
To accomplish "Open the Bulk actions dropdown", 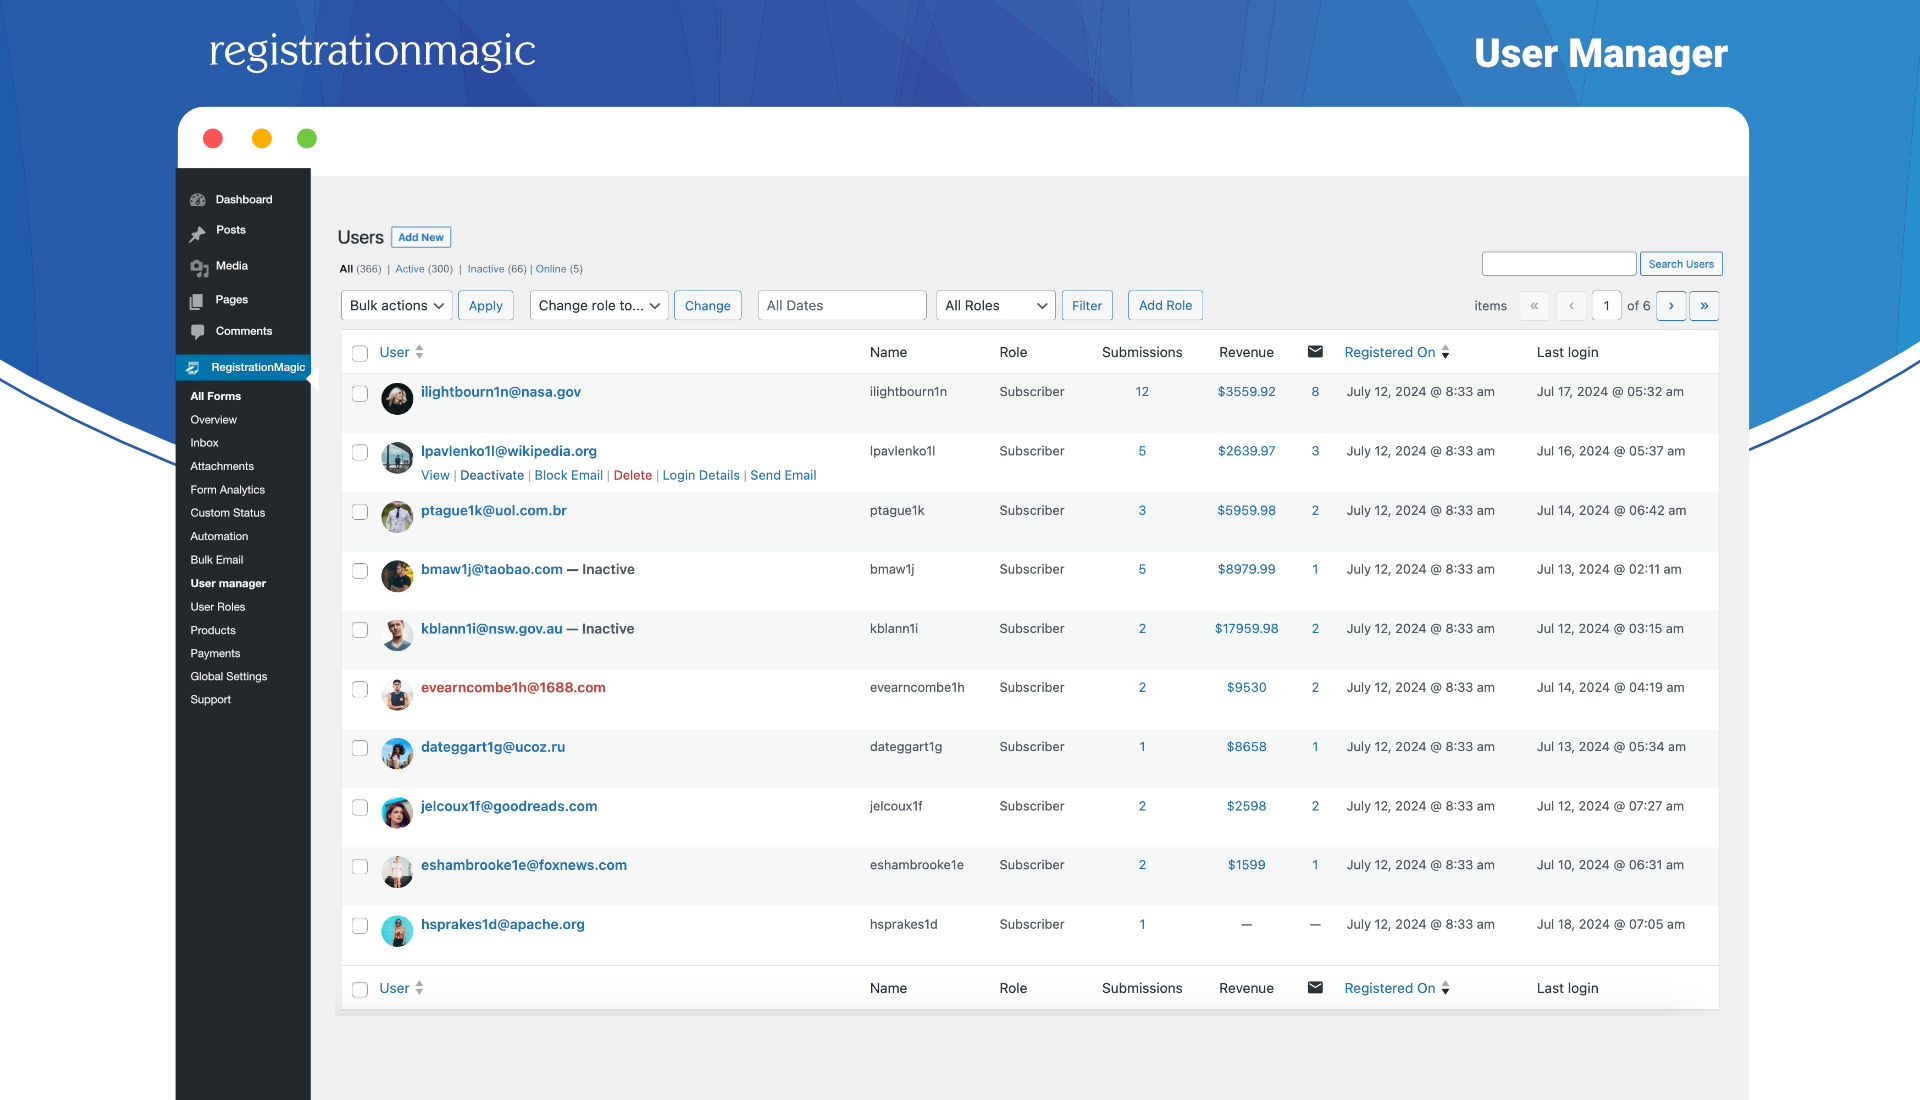I will point(396,306).
